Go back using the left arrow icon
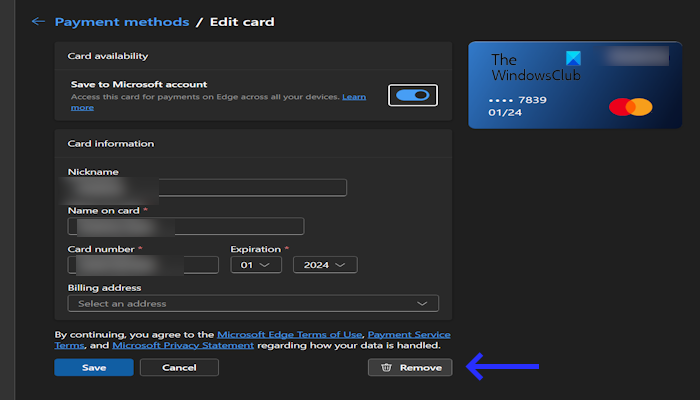This screenshot has width=700, height=400. (x=38, y=21)
